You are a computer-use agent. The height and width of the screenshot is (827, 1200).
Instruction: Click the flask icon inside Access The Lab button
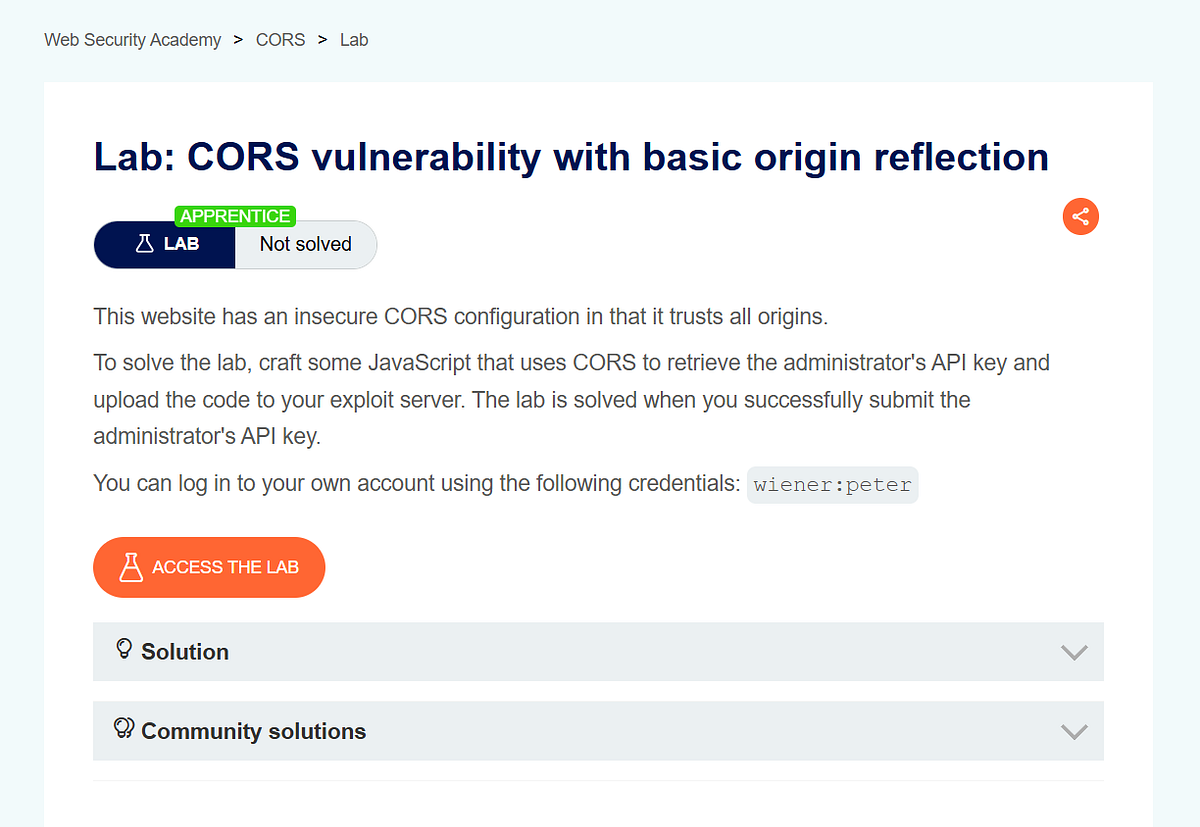130,567
